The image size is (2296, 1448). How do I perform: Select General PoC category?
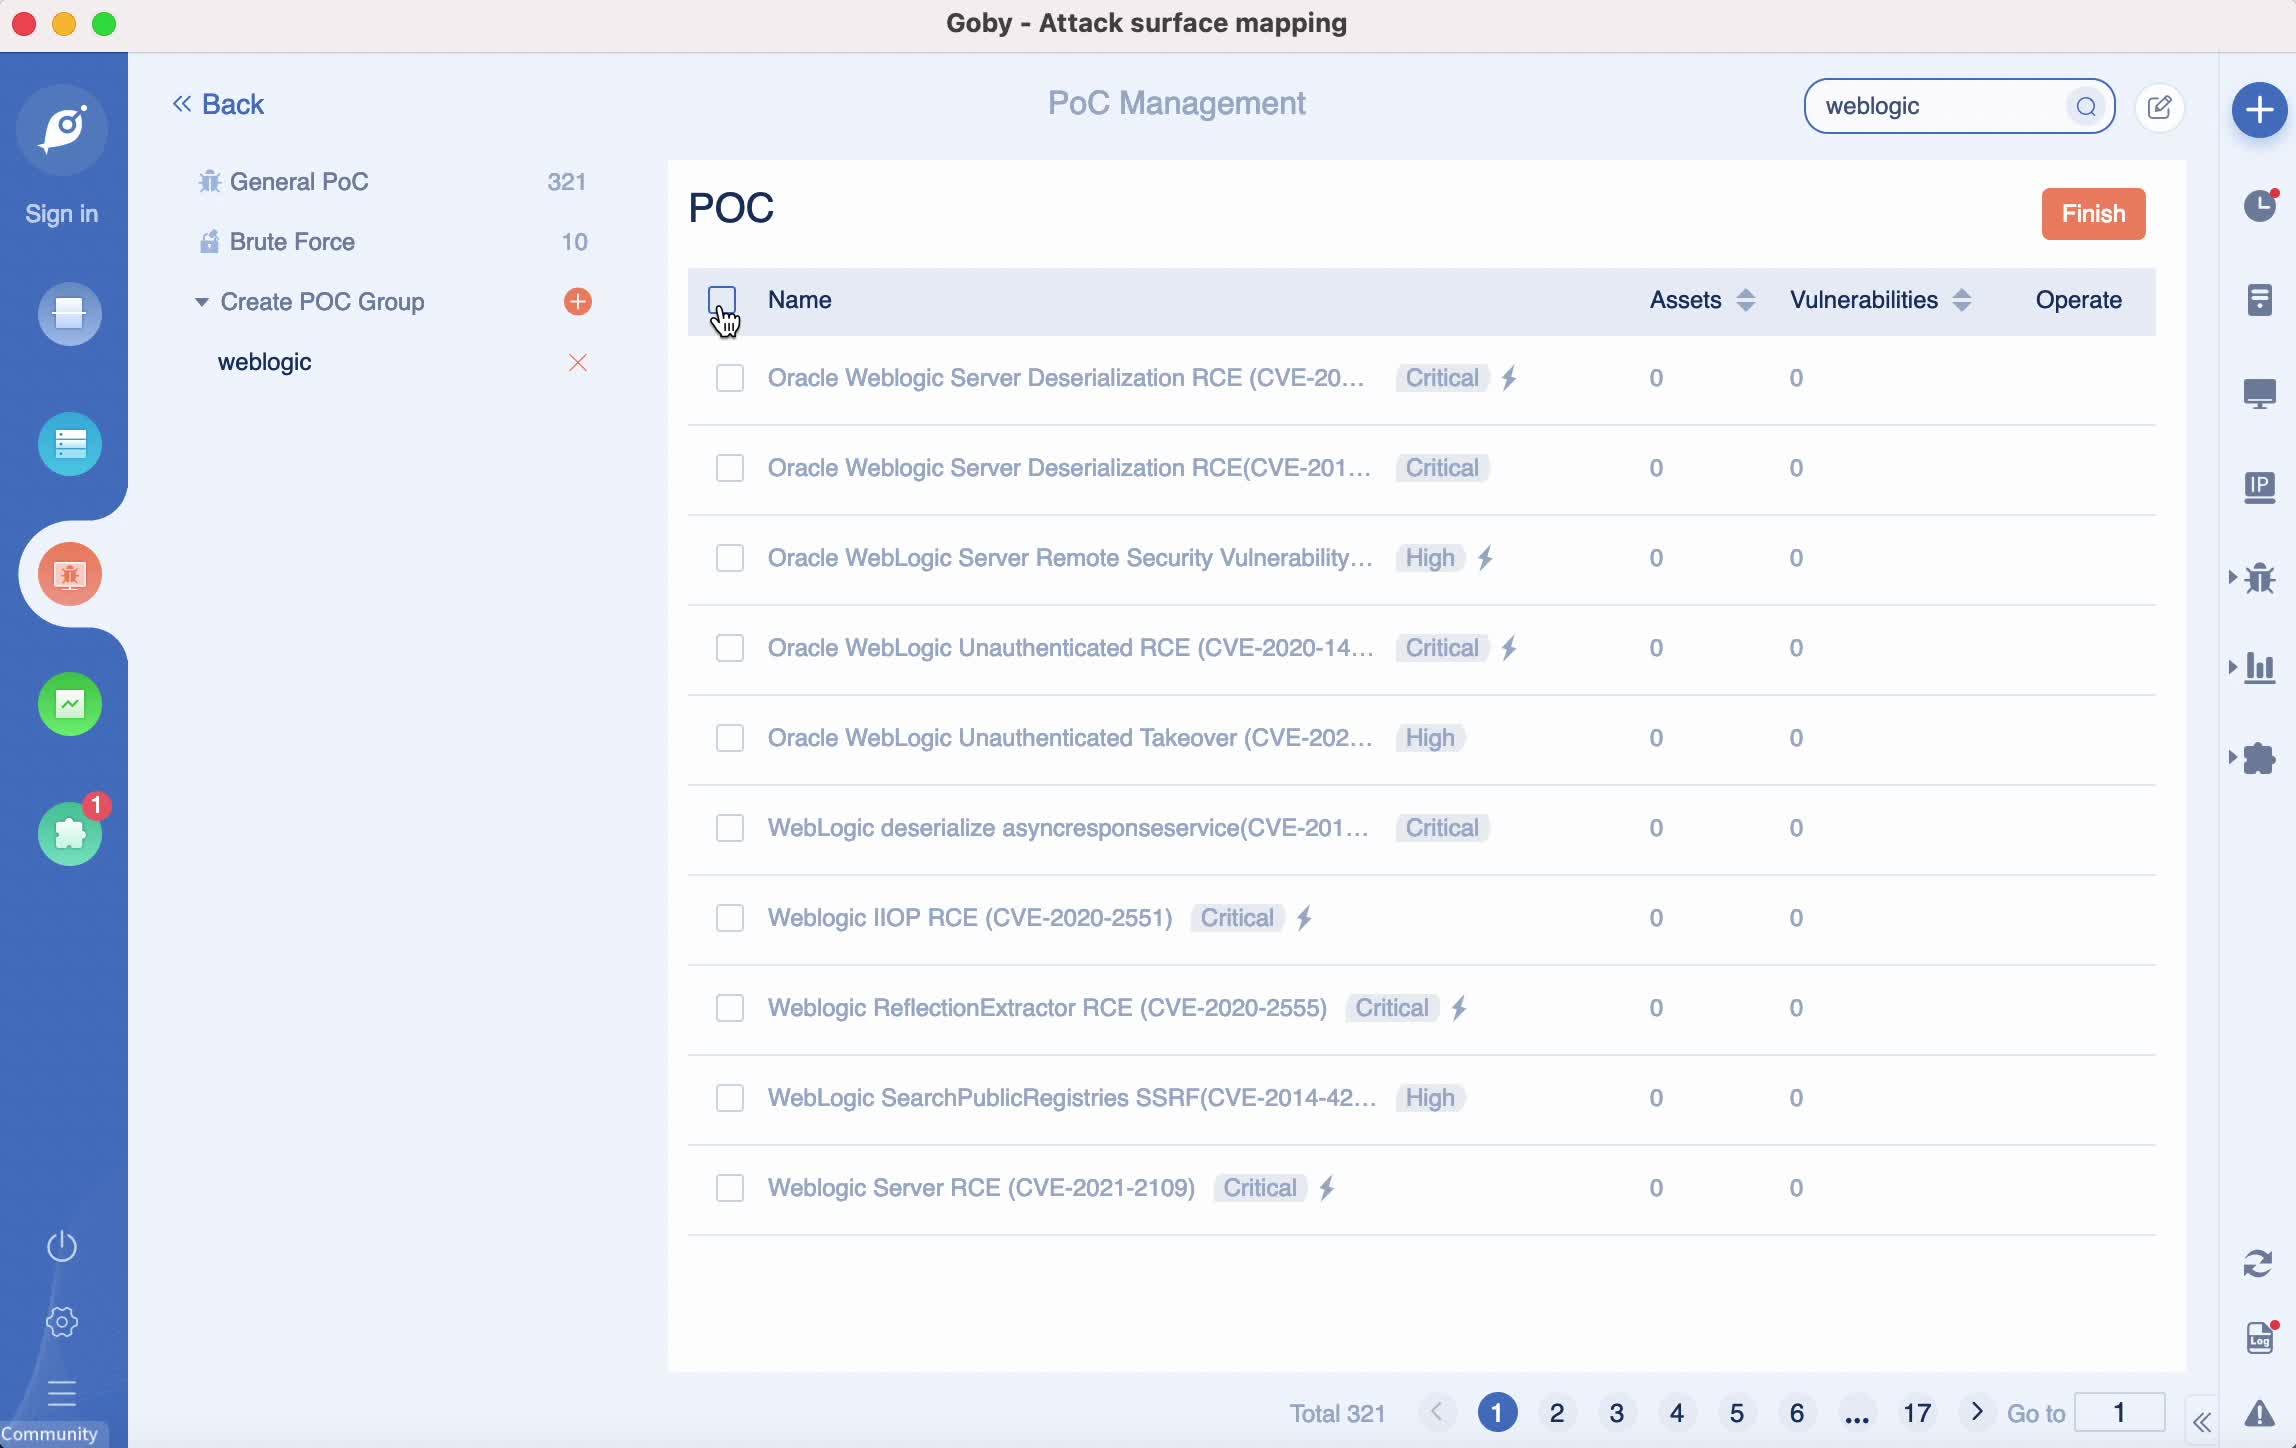pyautogui.click(x=299, y=181)
